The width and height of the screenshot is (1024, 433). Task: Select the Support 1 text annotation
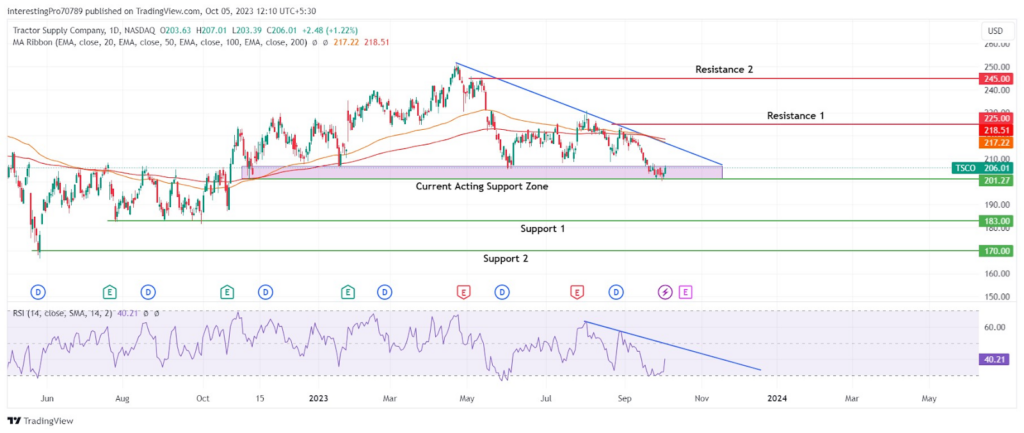tap(543, 229)
